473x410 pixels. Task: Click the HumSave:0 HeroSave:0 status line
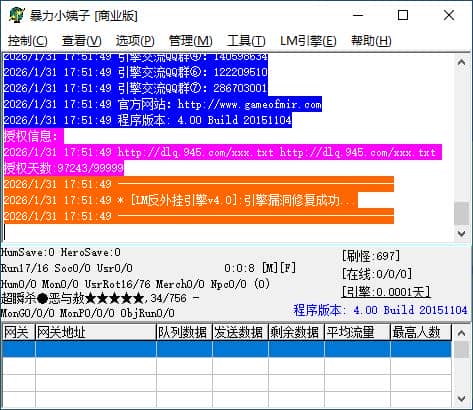pos(61,252)
